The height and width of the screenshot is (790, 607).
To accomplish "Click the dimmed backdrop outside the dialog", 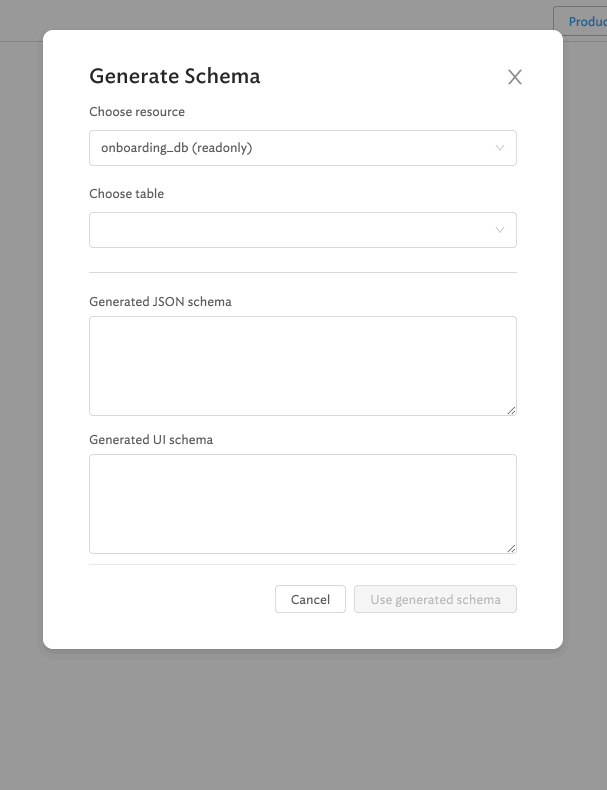I will [x=300, y=720].
